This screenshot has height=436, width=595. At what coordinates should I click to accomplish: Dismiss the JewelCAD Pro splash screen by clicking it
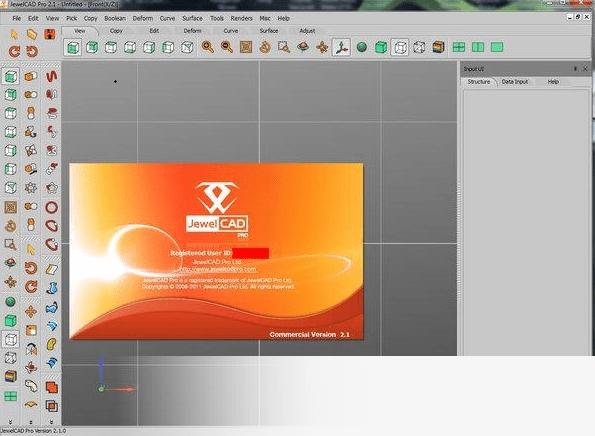coord(216,252)
